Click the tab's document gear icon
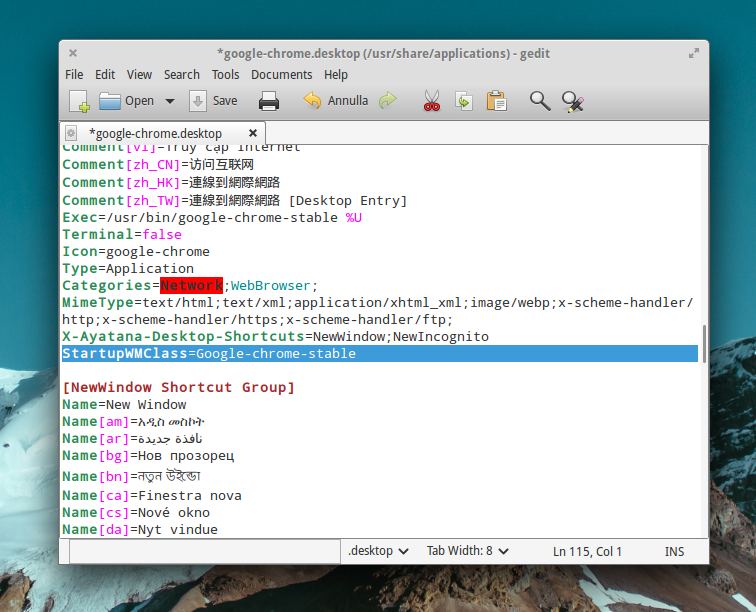Image resolution: width=756 pixels, height=612 pixels. (x=71, y=133)
